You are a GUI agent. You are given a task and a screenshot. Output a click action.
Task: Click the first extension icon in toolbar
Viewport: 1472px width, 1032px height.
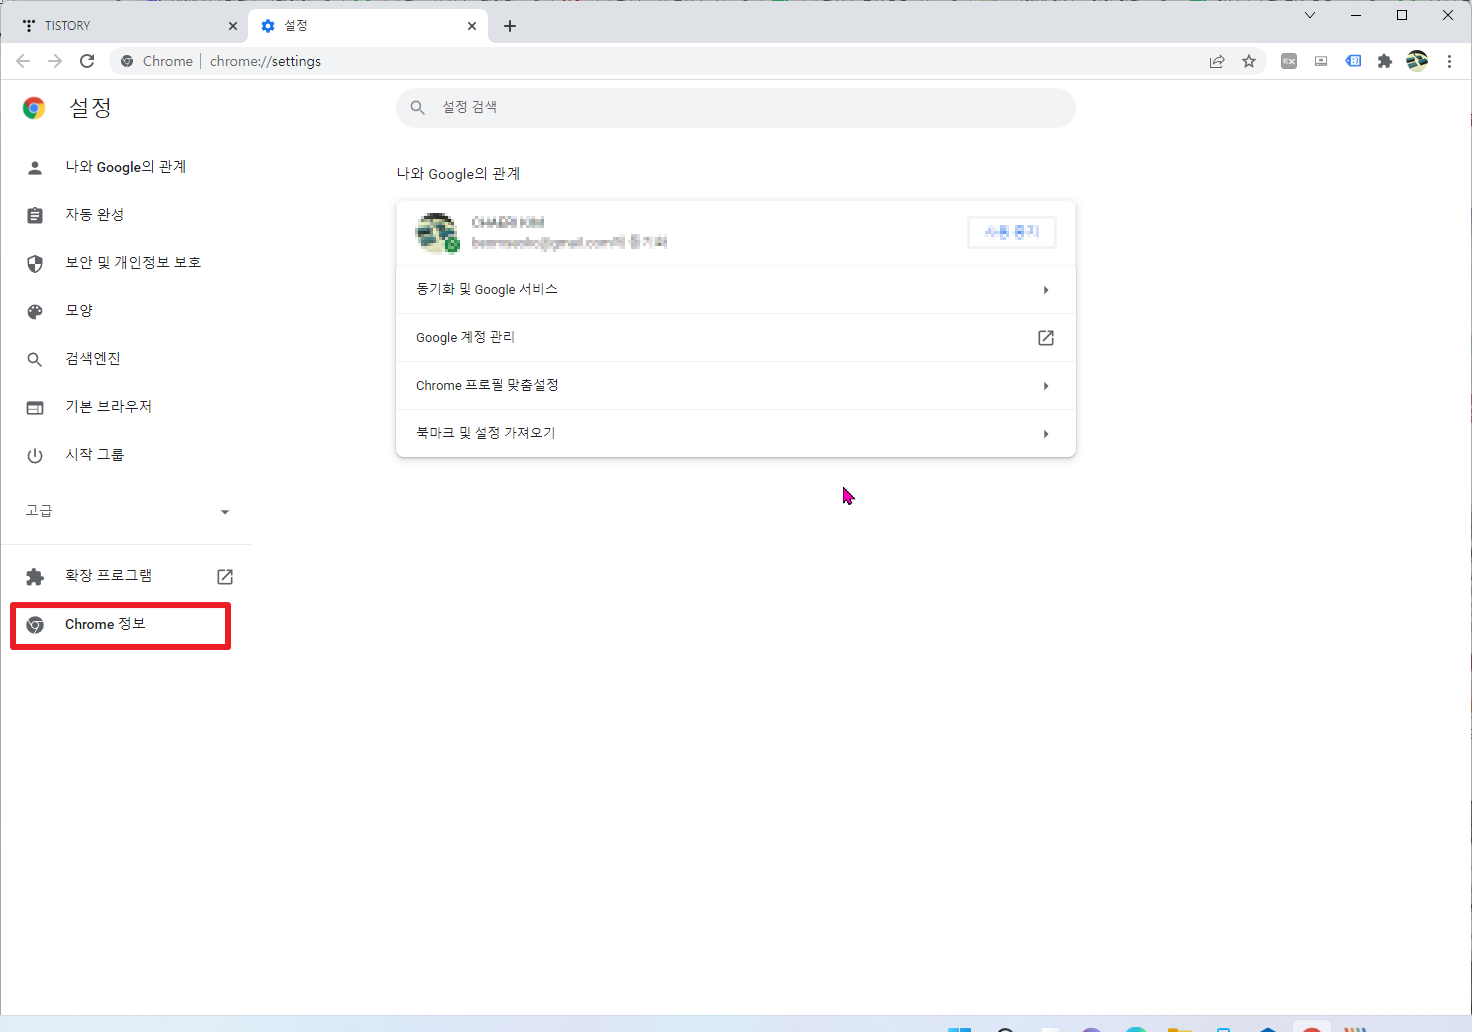[1289, 62]
